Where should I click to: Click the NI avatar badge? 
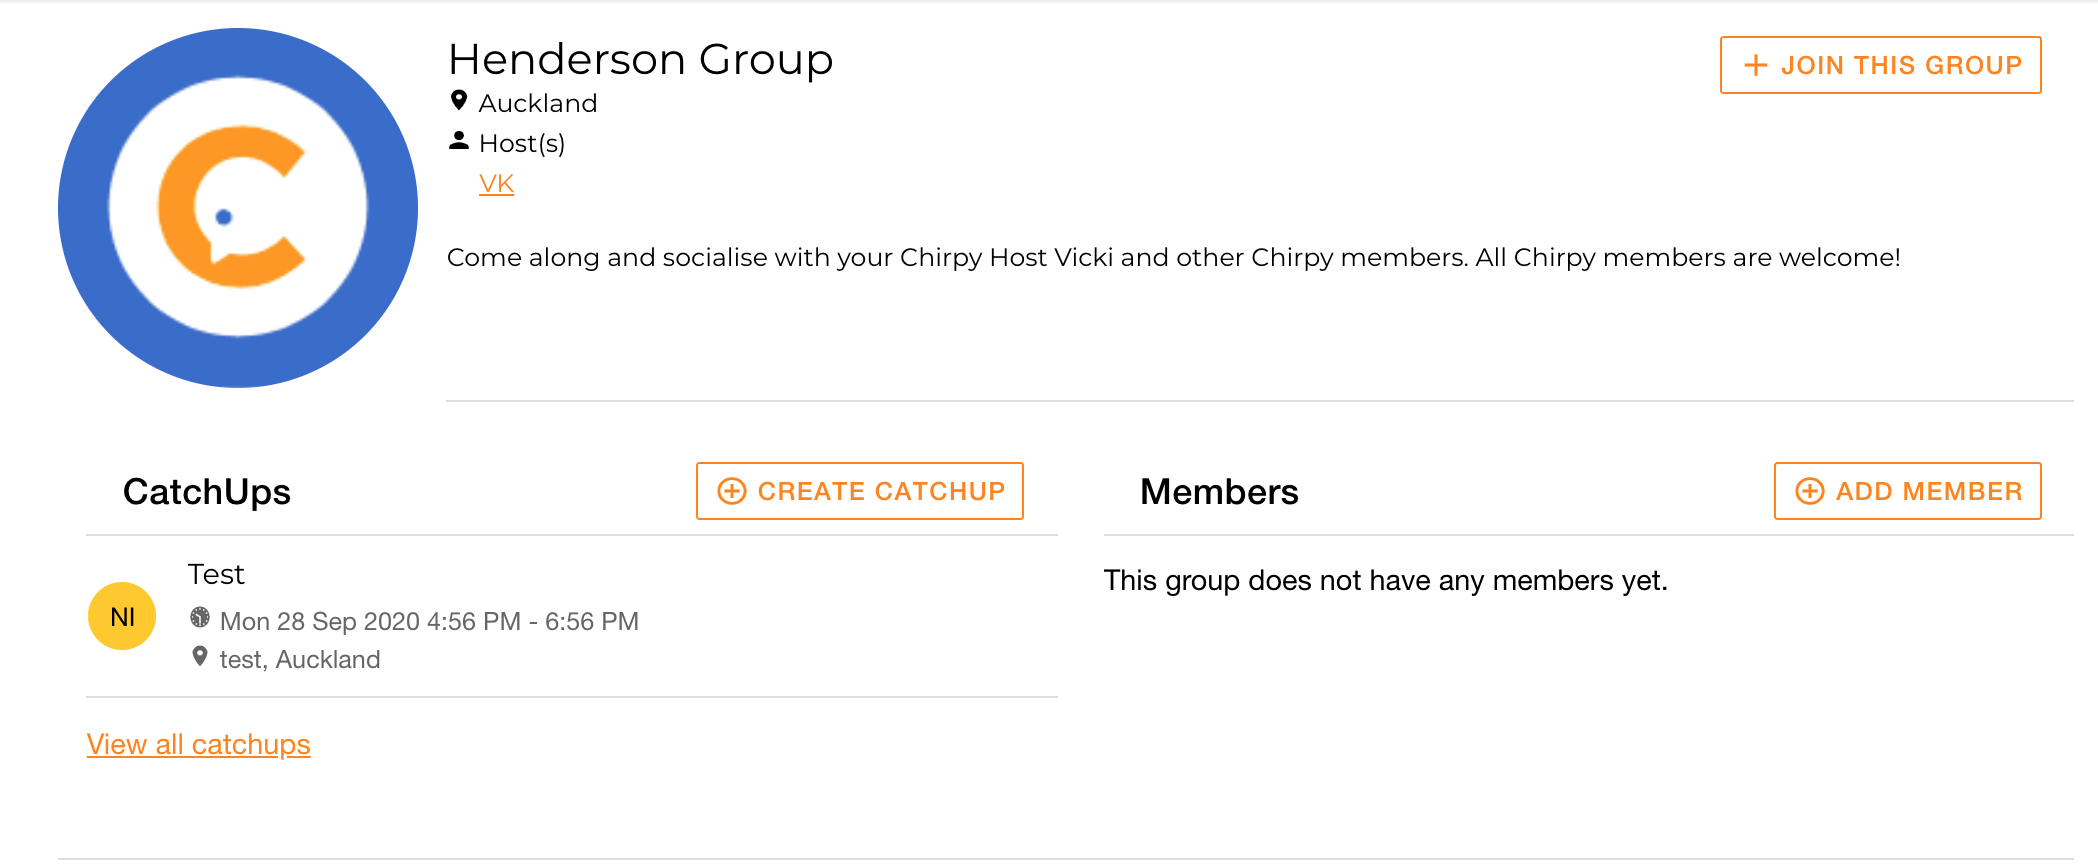pos(121,617)
